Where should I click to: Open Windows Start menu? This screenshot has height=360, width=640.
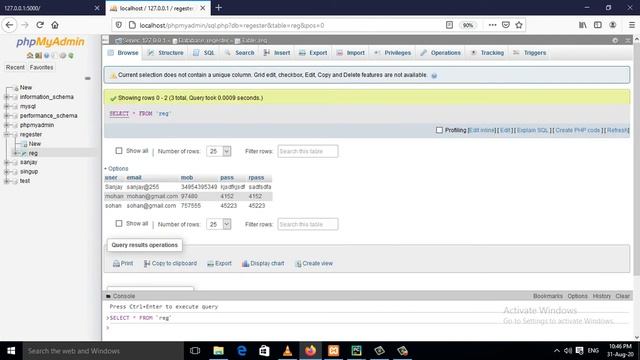[11, 351]
